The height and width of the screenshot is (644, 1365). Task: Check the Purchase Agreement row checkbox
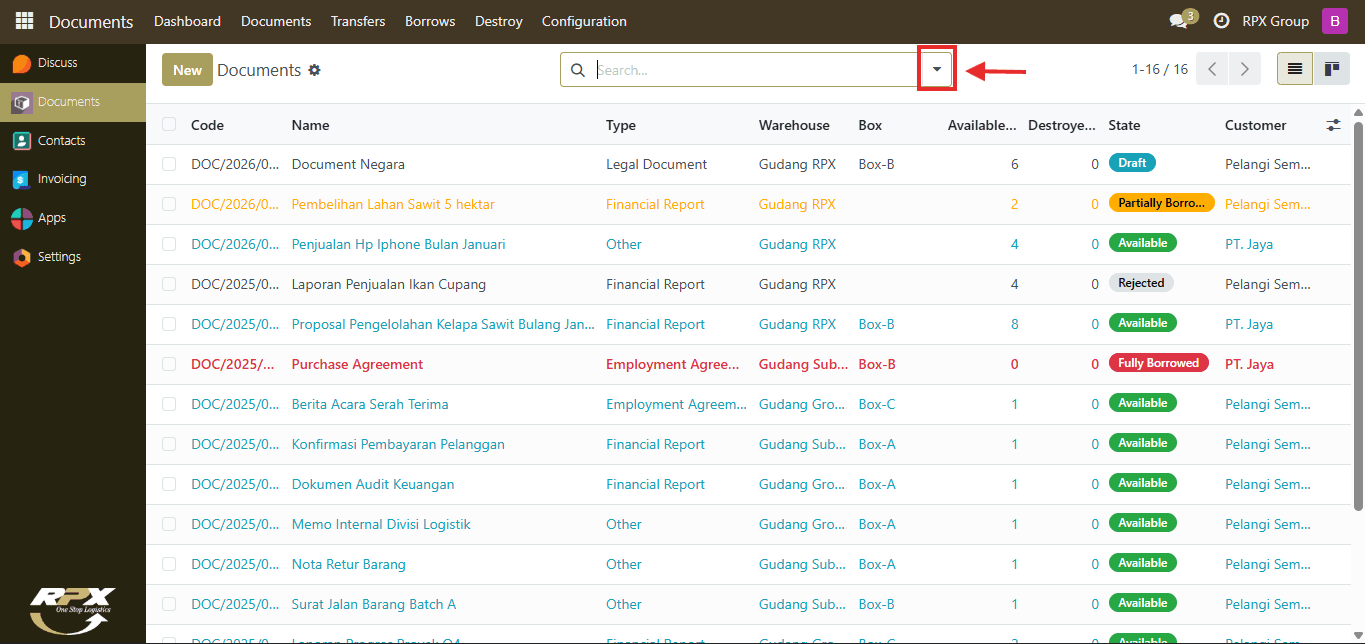169,364
